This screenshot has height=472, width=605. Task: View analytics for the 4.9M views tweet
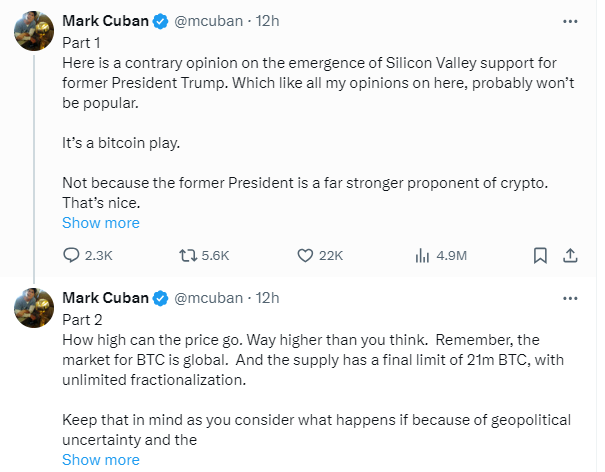[x=422, y=255]
